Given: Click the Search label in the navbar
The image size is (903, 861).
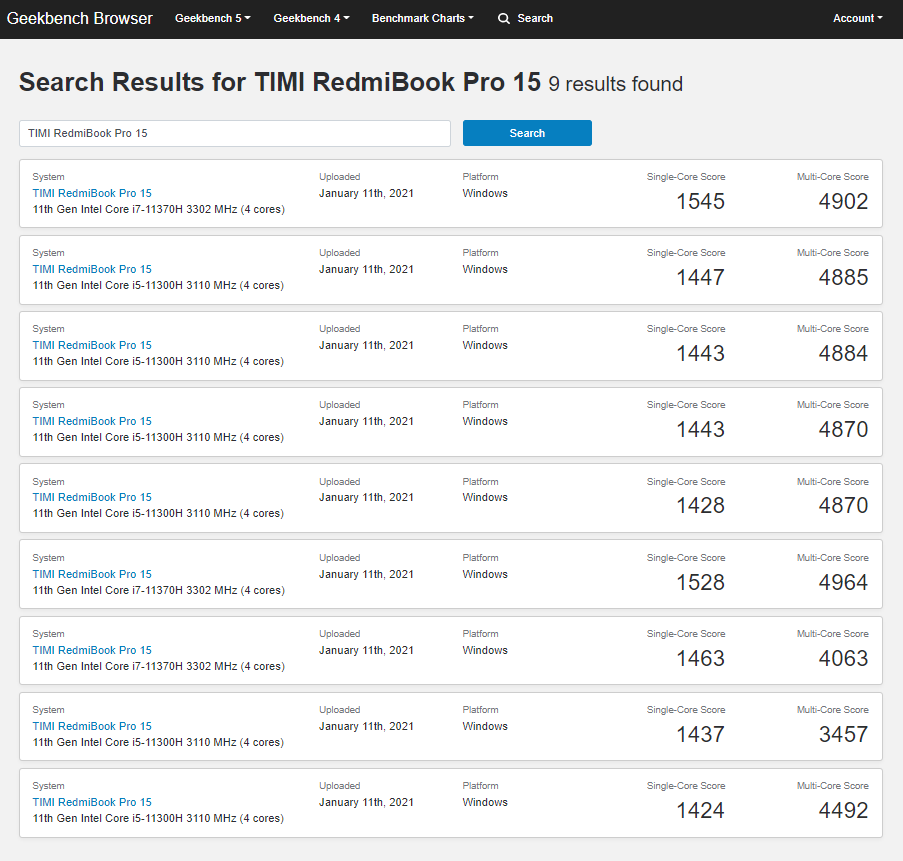Looking at the screenshot, I should 535,18.
